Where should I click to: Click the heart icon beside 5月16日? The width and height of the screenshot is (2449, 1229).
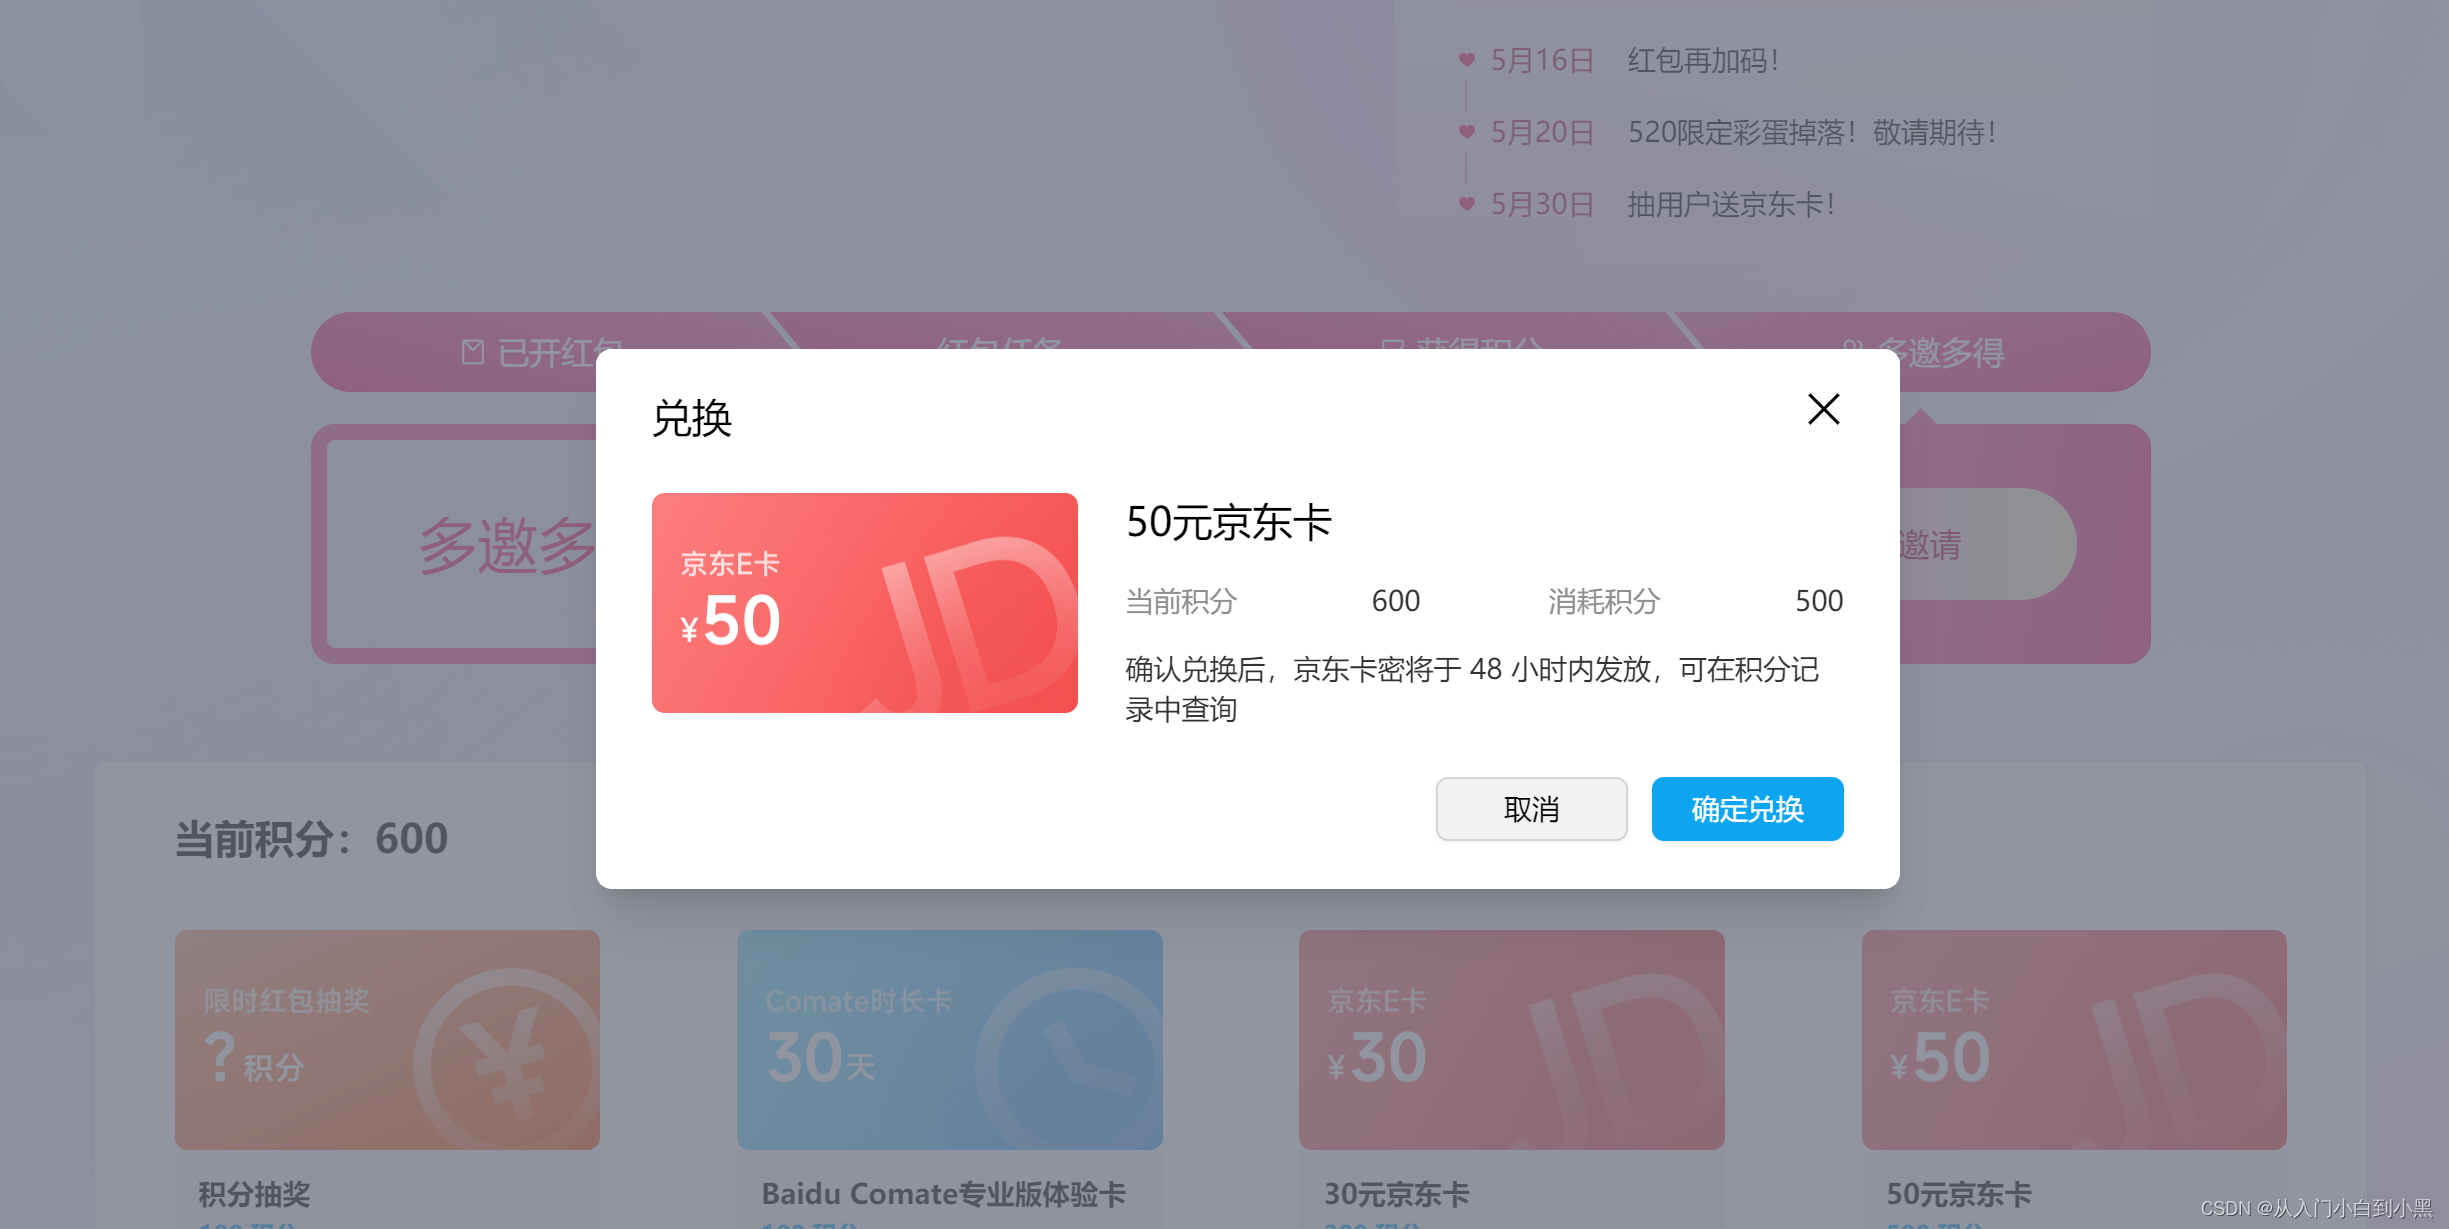pos(1467,60)
